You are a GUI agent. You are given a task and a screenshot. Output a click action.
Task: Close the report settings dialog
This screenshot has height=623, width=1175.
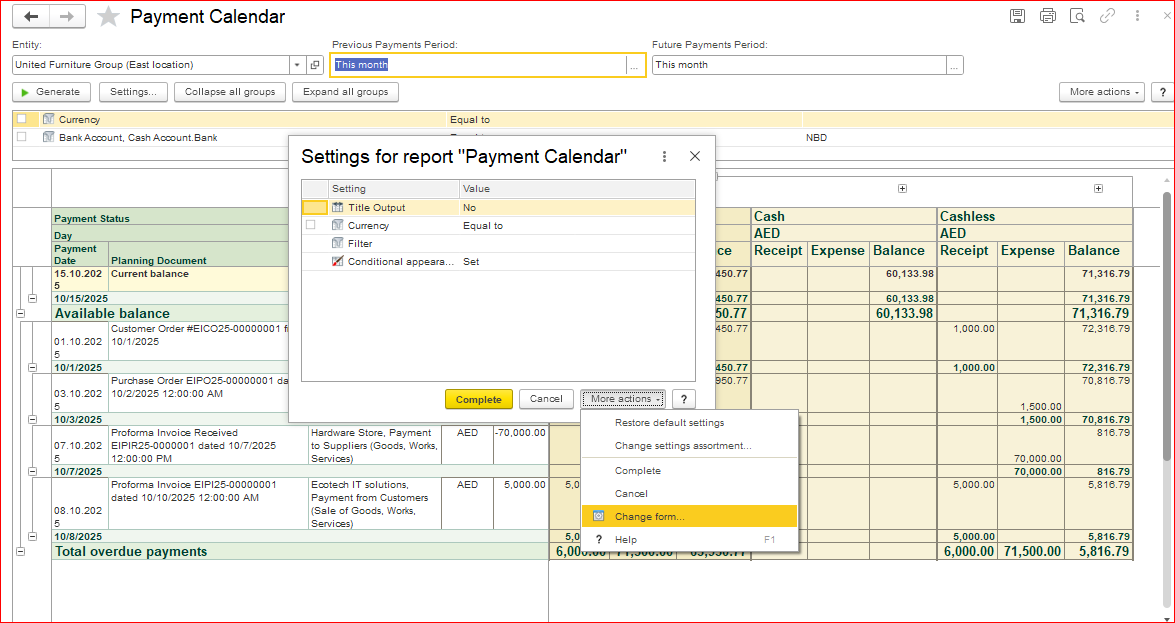(x=695, y=156)
